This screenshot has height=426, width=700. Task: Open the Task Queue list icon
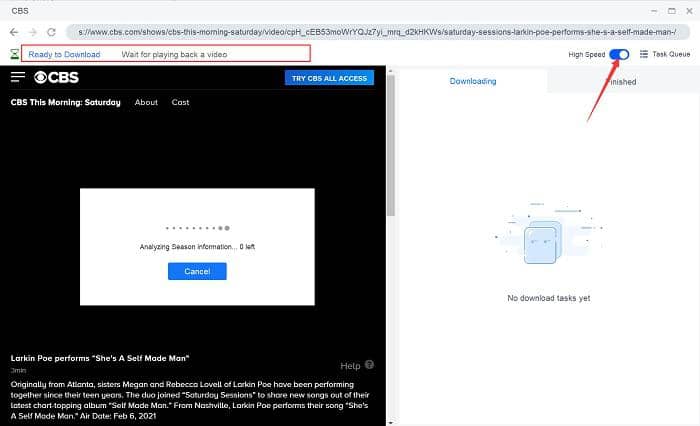click(644, 54)
